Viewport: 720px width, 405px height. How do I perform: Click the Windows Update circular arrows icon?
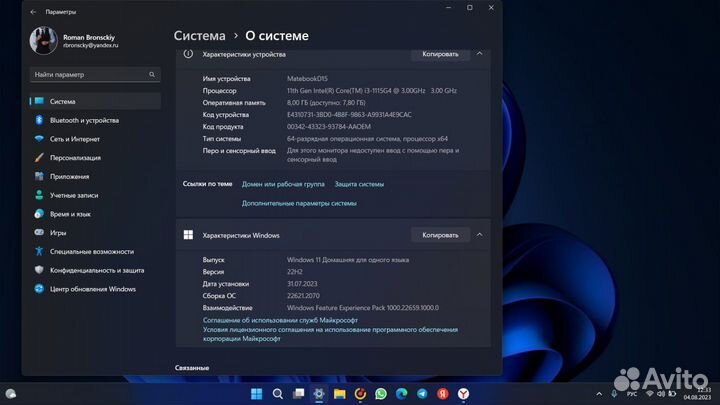click(x=39, y=289)
